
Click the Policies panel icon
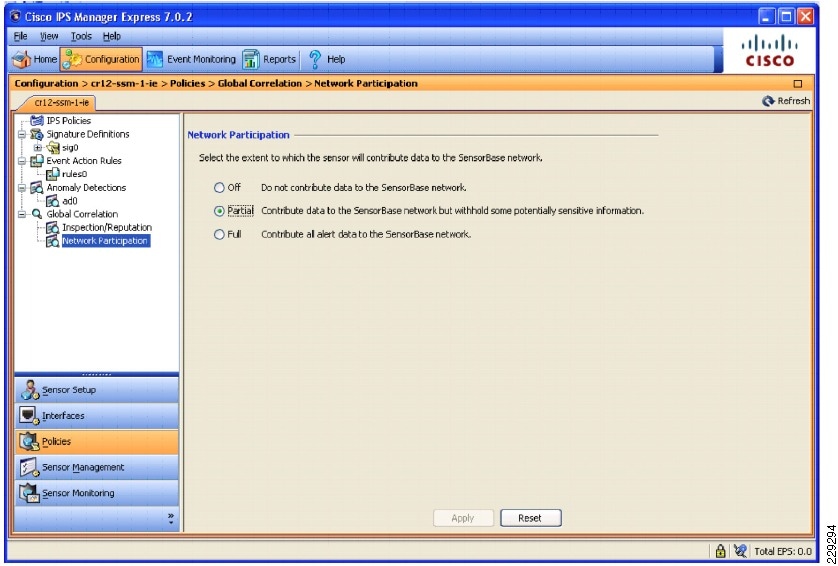[x=29, y=441]
